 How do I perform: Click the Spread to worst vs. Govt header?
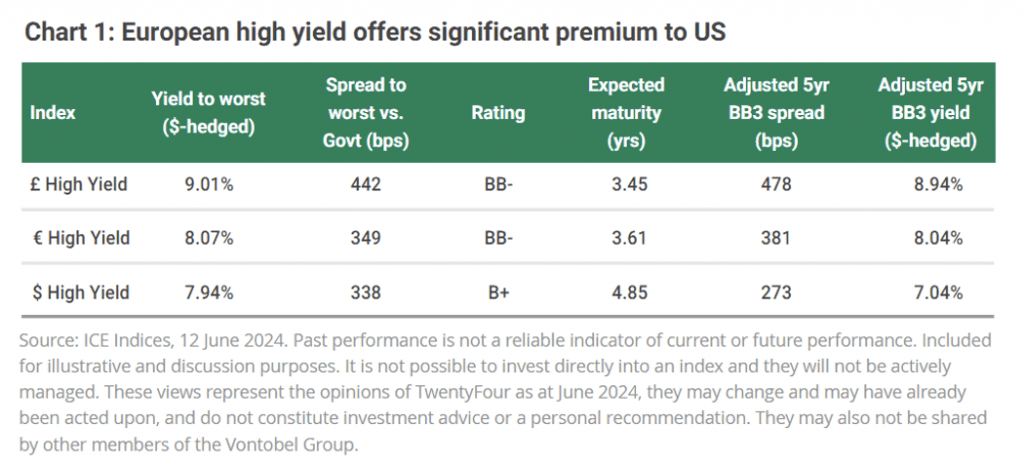pyautogui.click(x=366, y=113)
